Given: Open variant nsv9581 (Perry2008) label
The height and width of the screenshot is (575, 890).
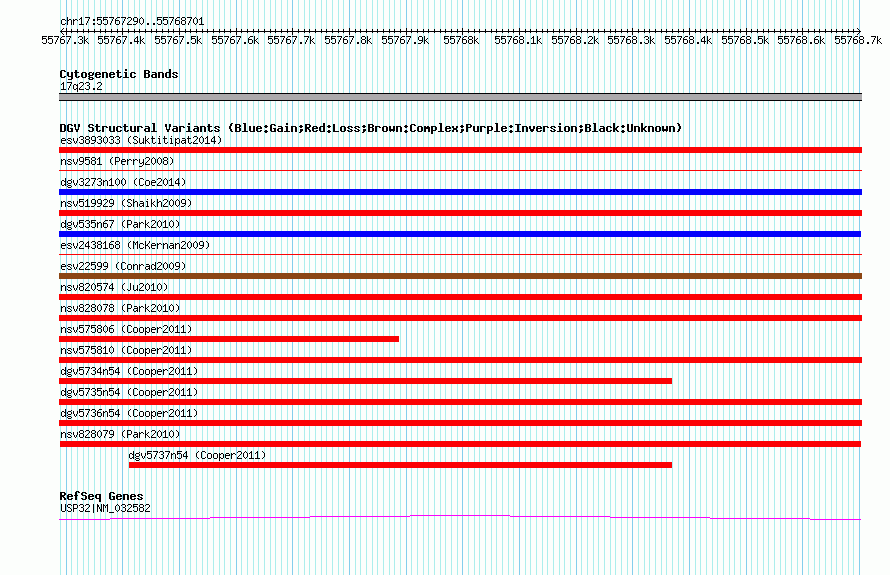Looking at the screenshot, I should point(117,161).
